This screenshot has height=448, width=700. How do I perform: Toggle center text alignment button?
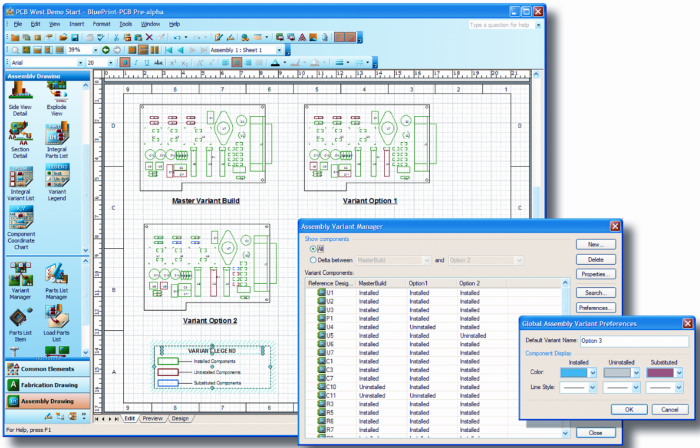(x=237, y=63)
